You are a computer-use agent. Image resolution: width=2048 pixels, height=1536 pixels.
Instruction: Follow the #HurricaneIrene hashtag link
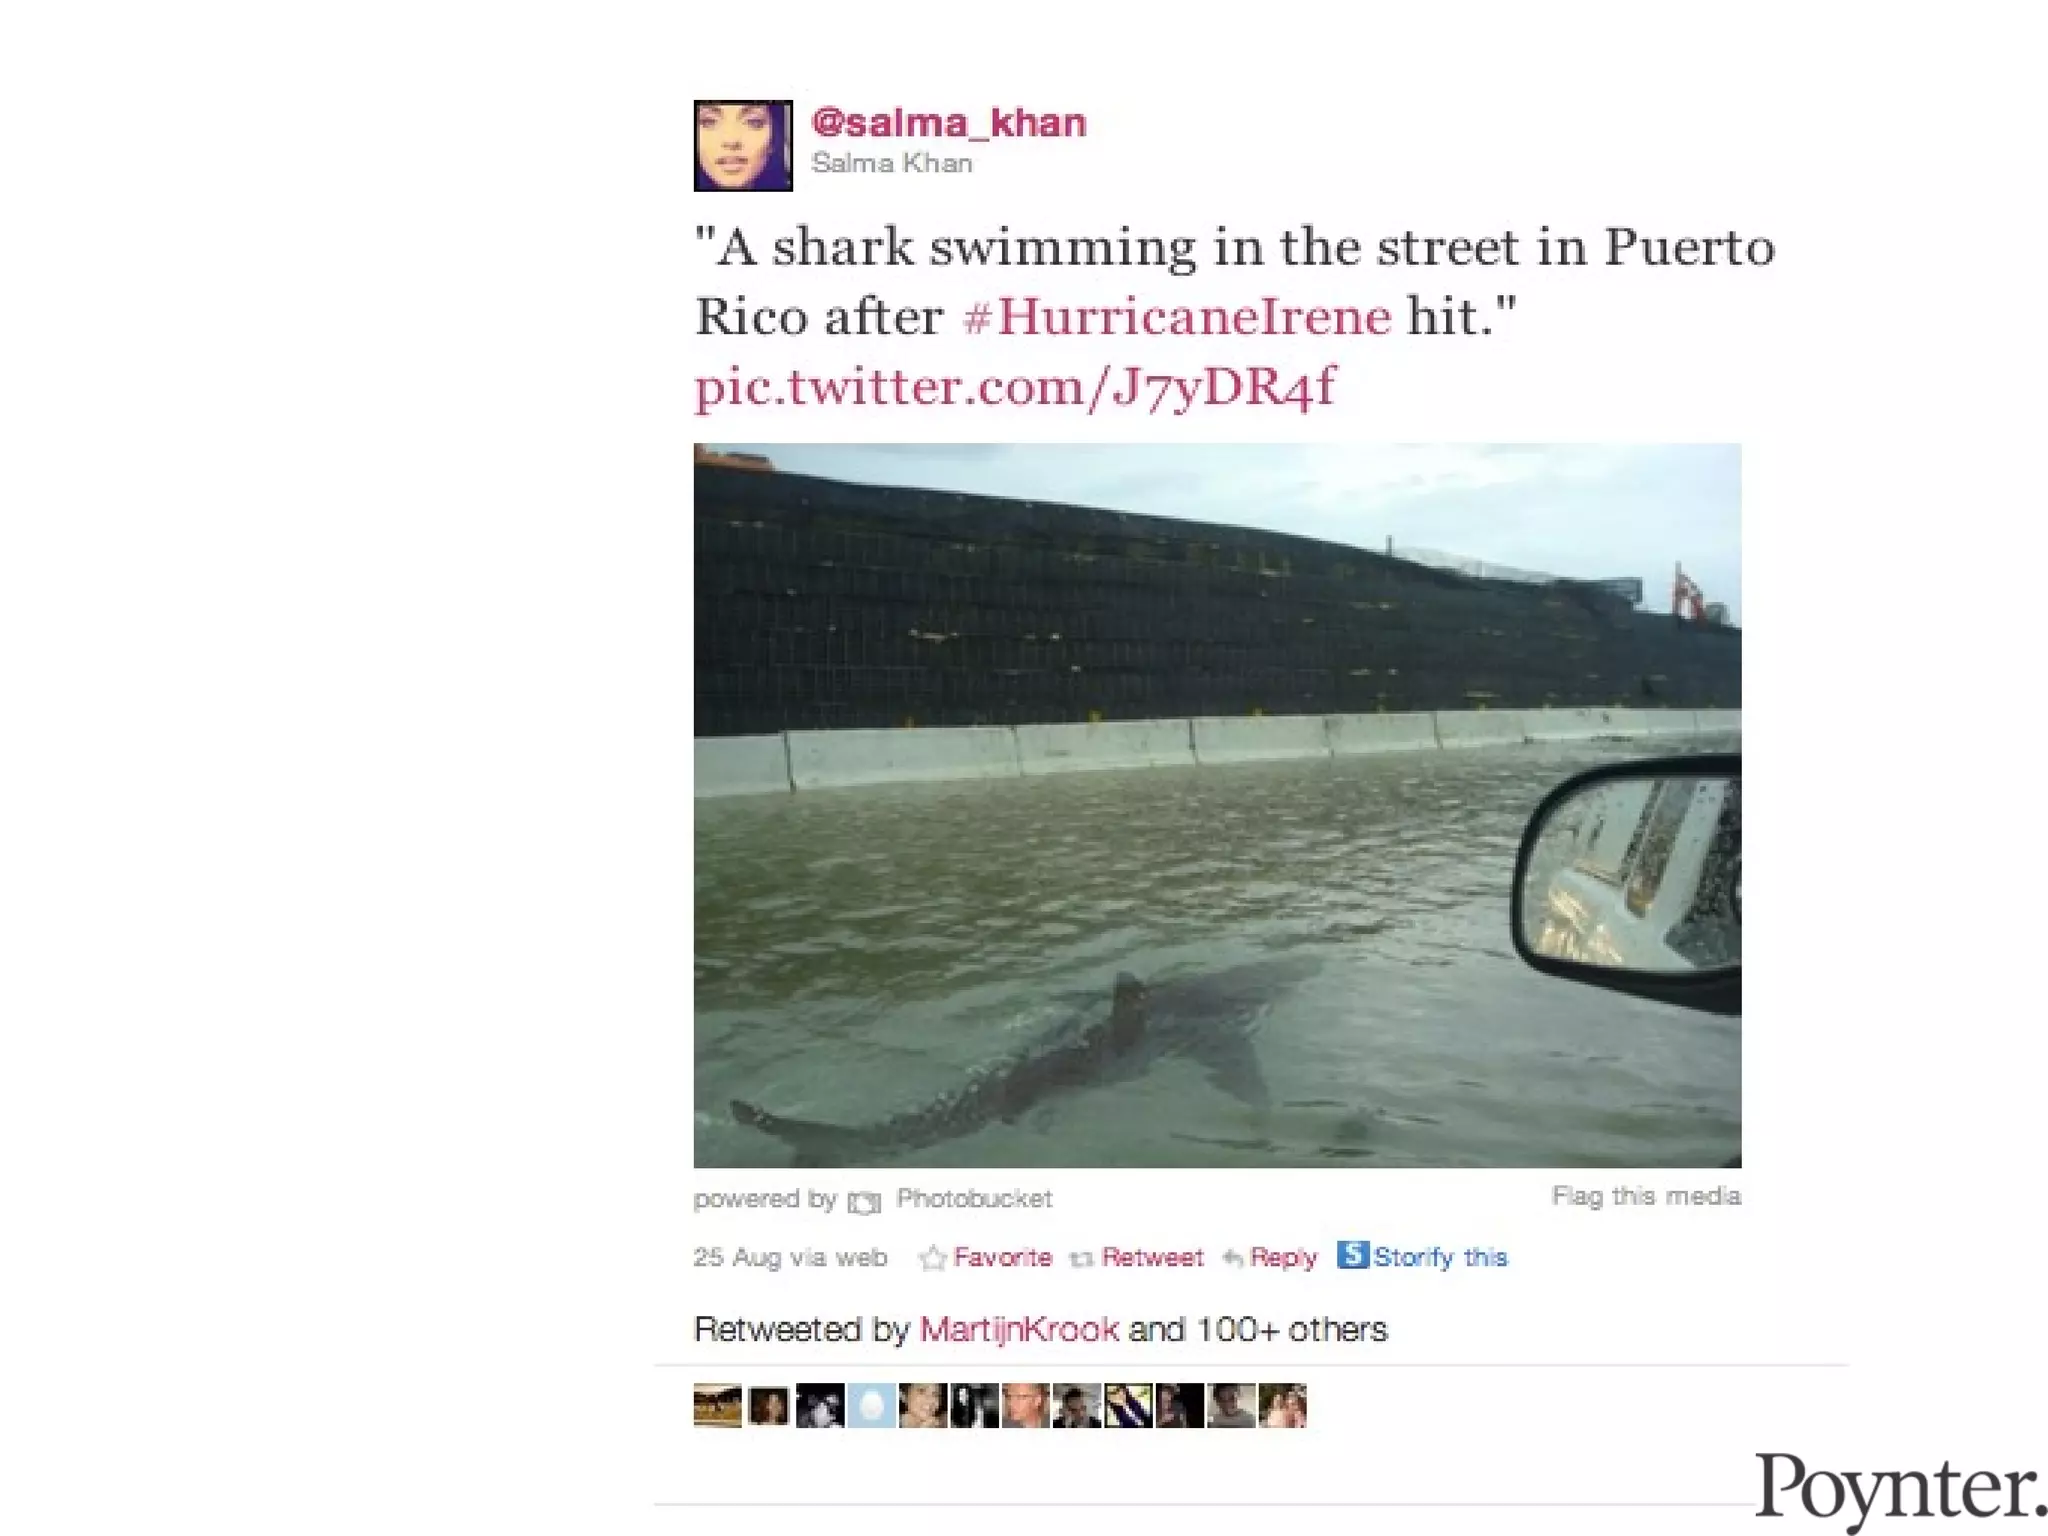(x=1177, y=317)
